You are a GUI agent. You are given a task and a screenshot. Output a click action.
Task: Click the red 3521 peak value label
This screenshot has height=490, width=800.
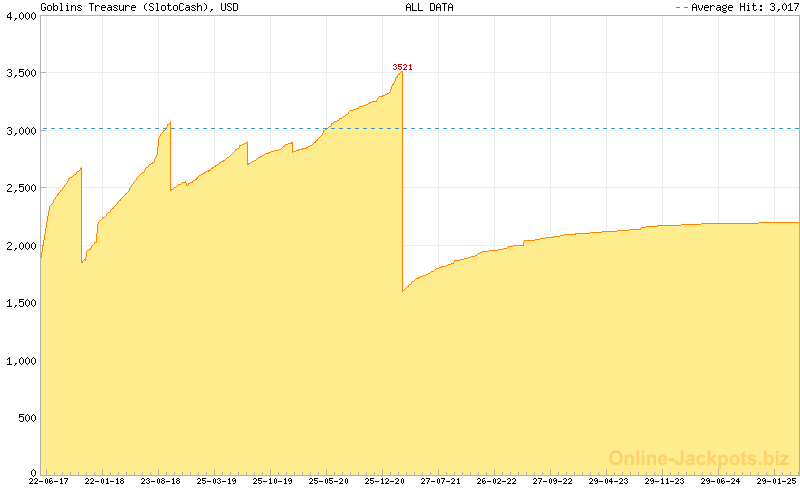point(402,67)
